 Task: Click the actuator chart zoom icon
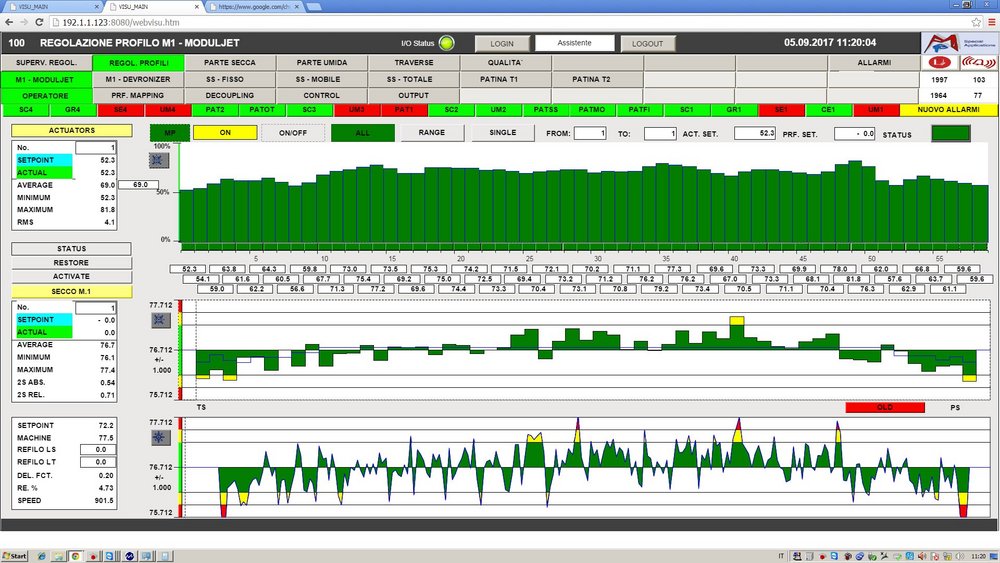point(160,160)
